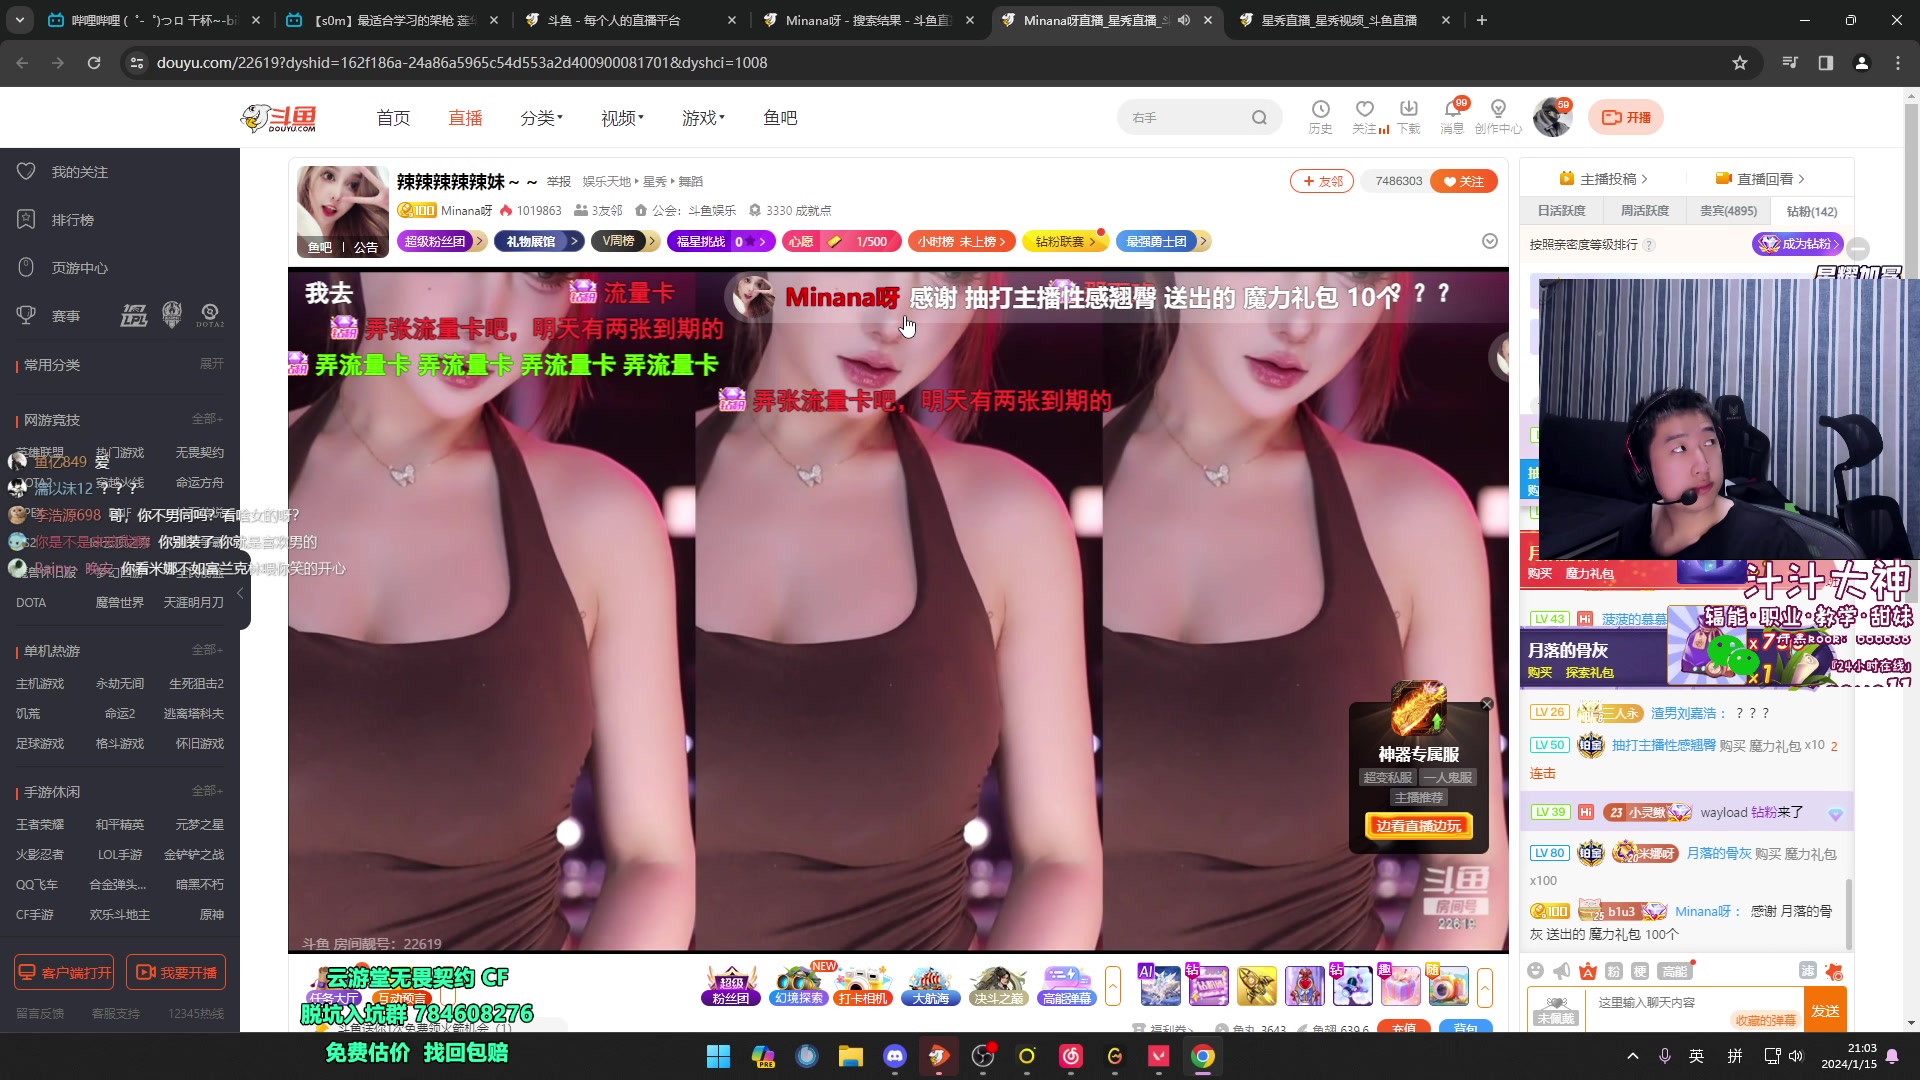The height and width of the screenshot is (1080, 1920).
Task: Open File Explorer from the taskbar
Action: (x=850, y=1056)
